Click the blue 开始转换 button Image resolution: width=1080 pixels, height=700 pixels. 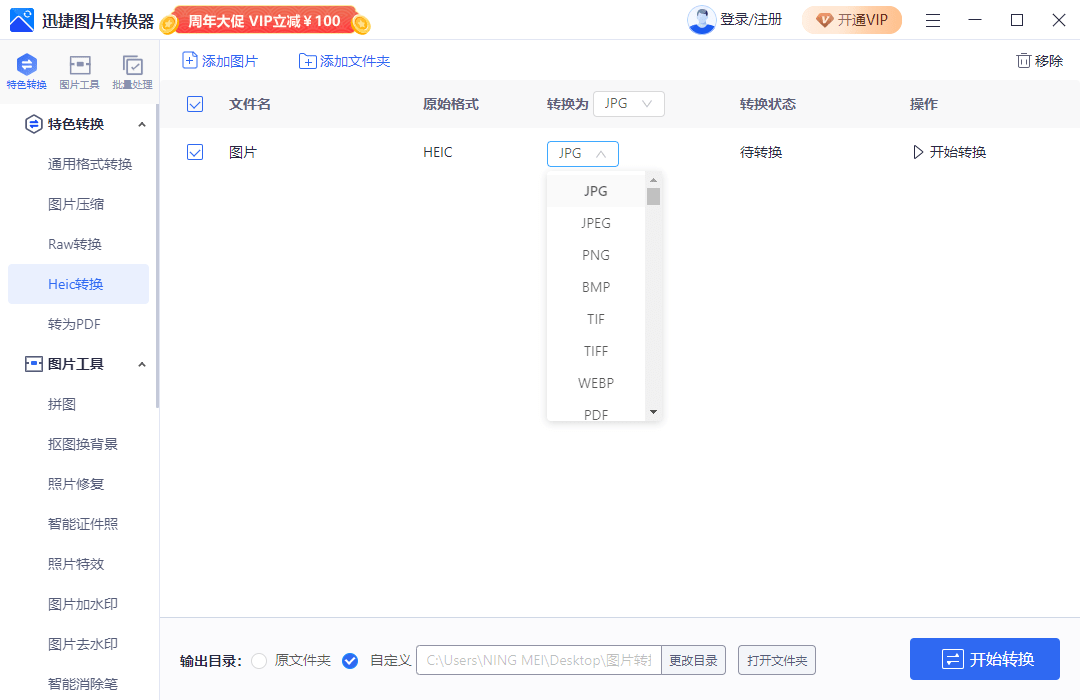[985, 659]
